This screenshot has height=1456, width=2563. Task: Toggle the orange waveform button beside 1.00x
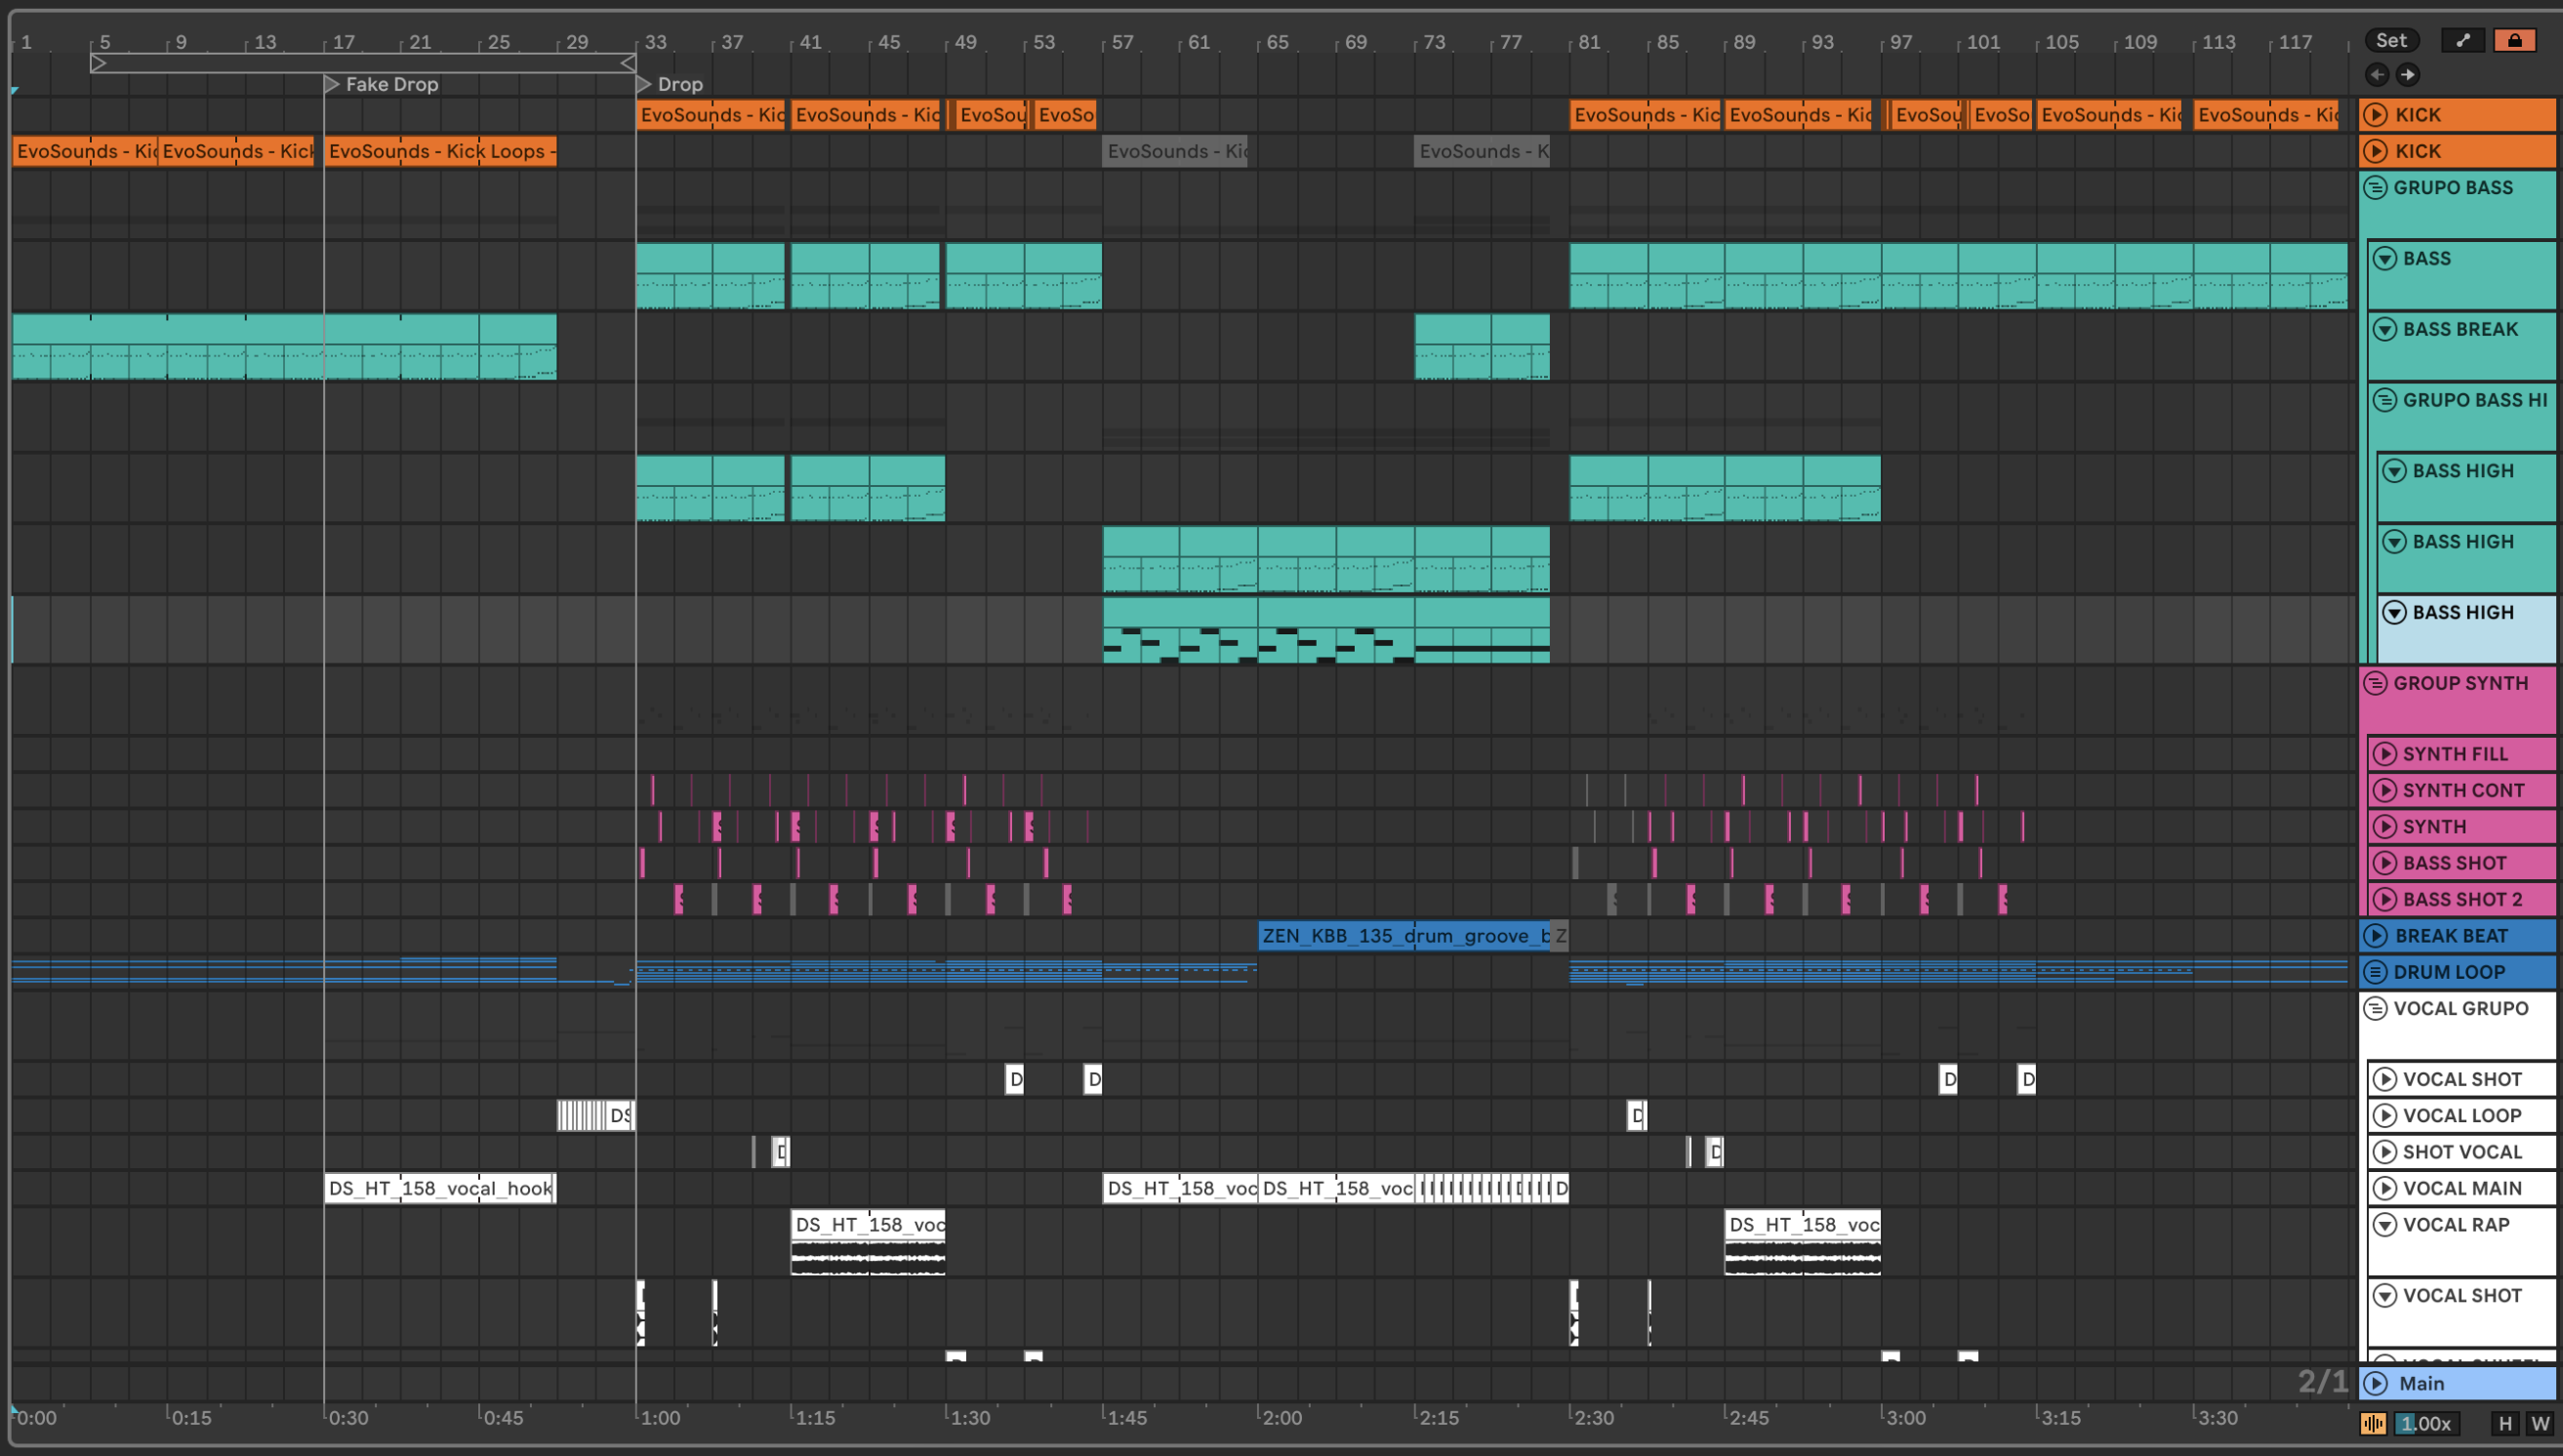(x=2373, y=1423)
